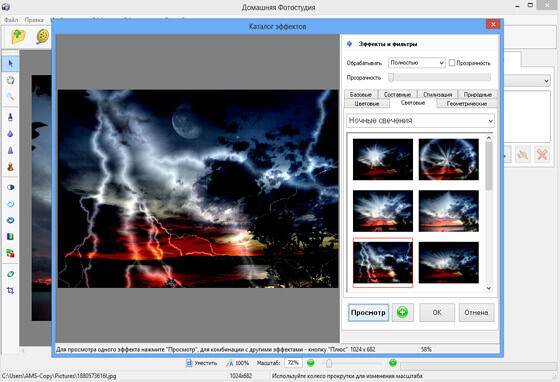Select the arrow pointer tool

pyautogui.click(x=10, y=64)
